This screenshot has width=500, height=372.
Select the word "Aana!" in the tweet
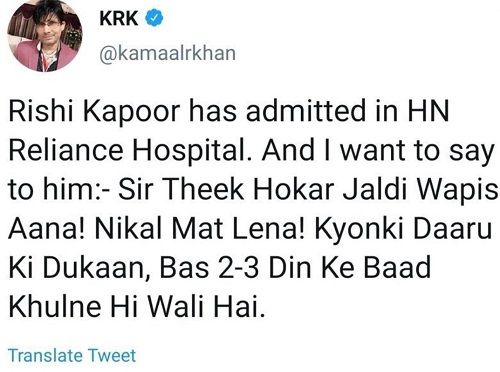[x=47, y=229]
